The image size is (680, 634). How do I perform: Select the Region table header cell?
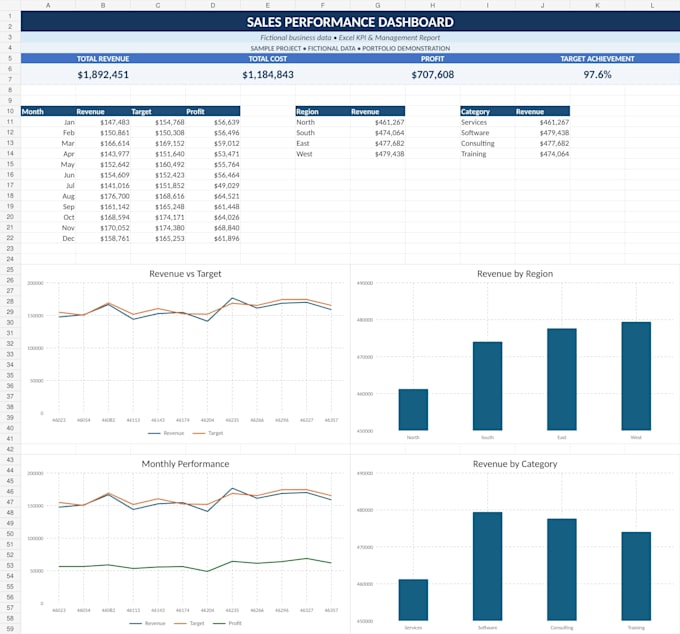(323, 111)
